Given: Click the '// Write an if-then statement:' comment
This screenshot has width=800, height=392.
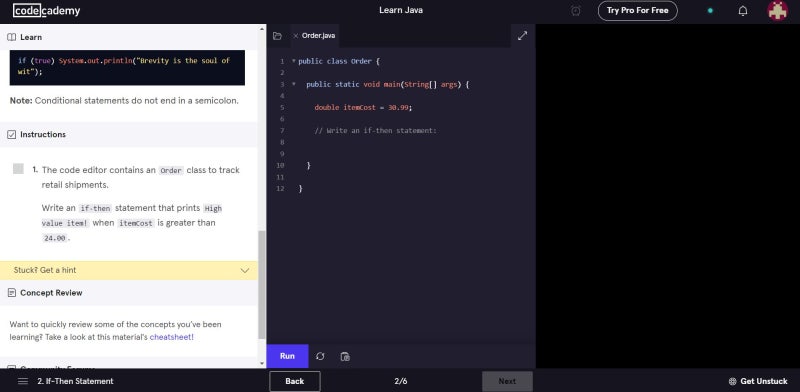Looking at the screenshot, I should (x=376, y=131).
